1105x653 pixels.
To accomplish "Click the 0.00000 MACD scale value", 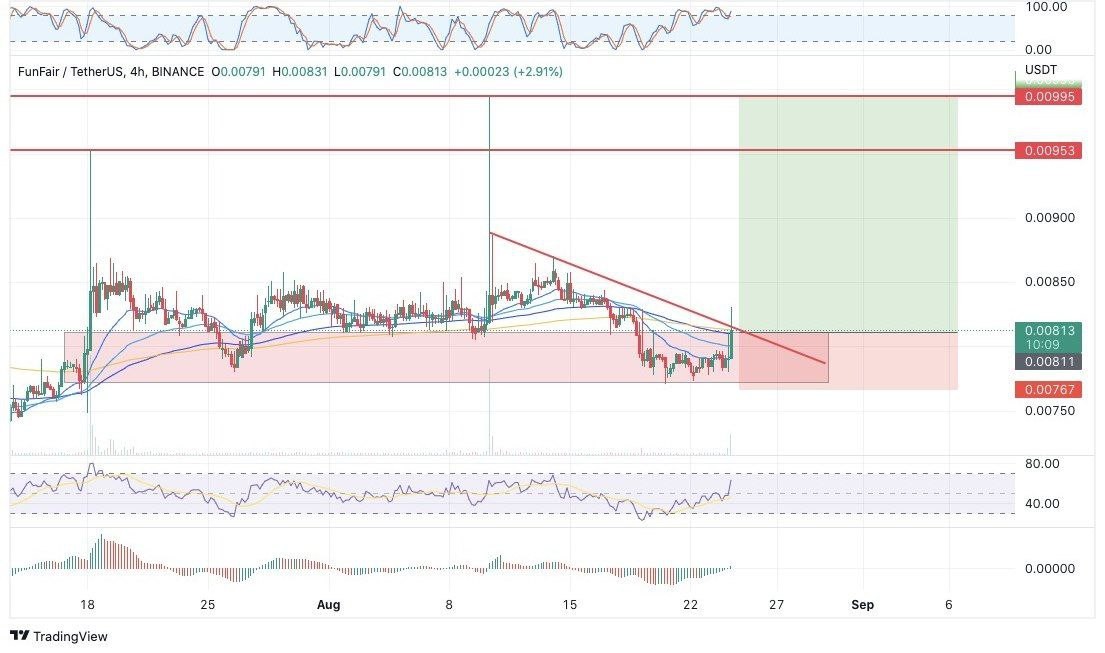I will point(1049,568).
